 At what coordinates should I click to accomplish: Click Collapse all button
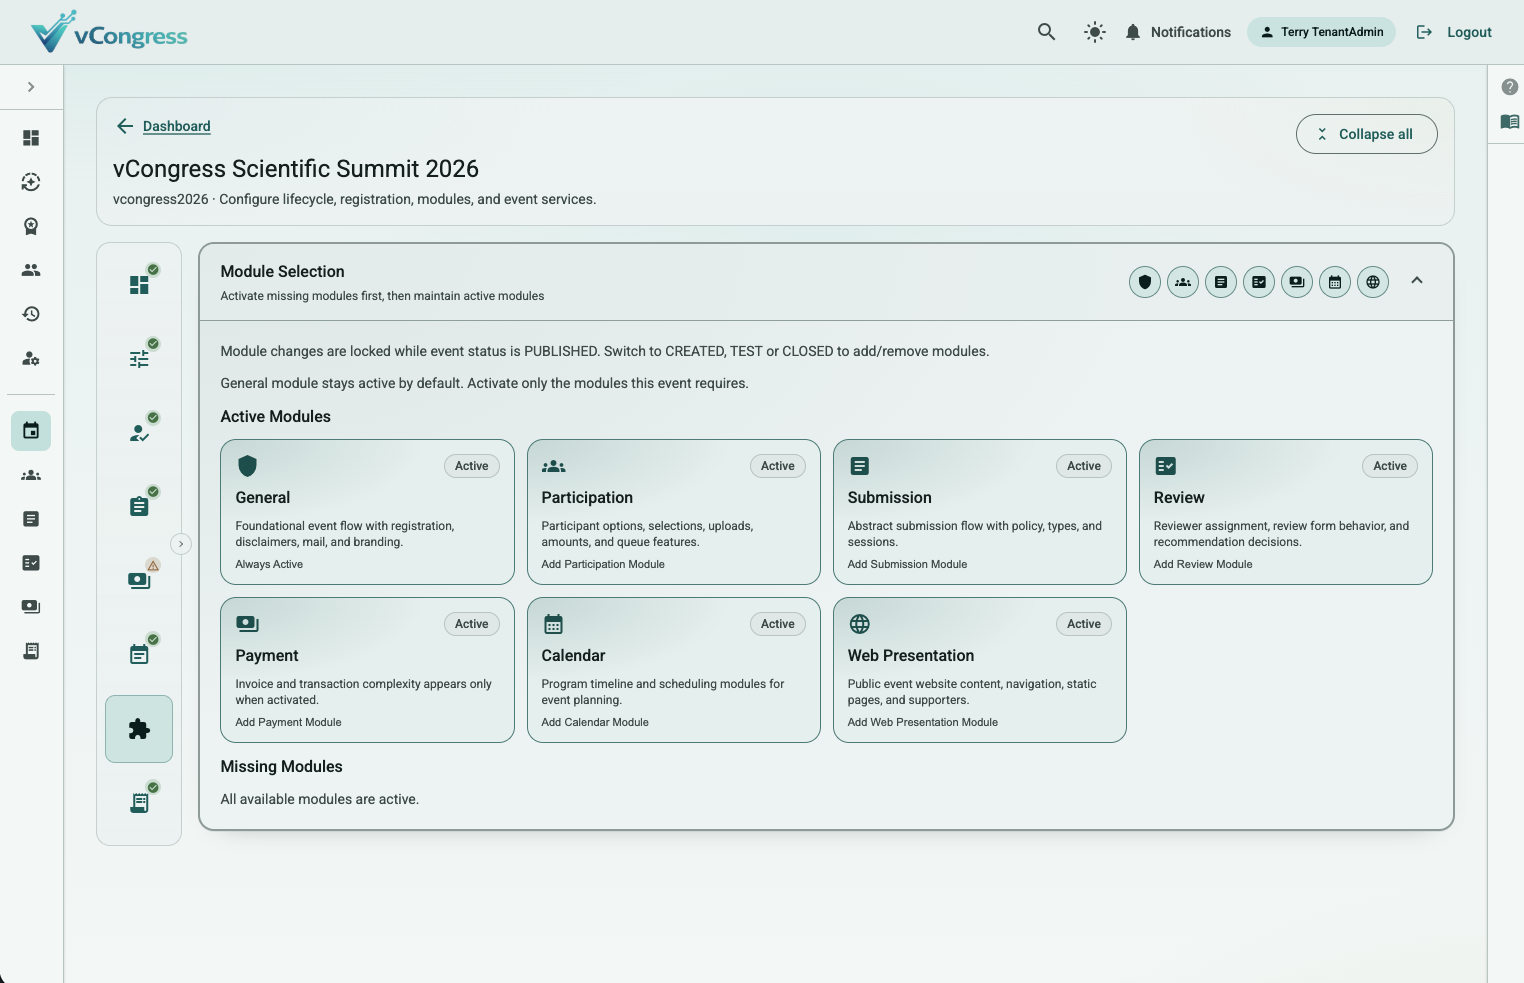click(1366, 134)
